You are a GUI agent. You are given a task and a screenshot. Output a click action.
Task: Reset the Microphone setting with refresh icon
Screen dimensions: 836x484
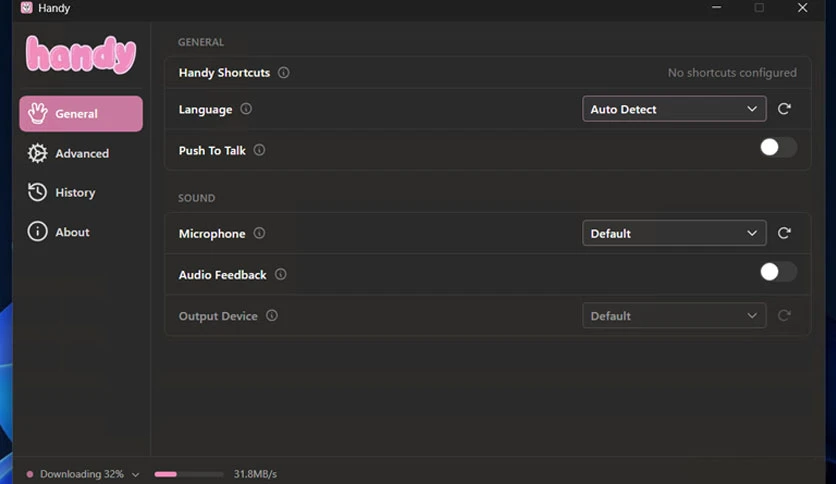tap(784, 233)
